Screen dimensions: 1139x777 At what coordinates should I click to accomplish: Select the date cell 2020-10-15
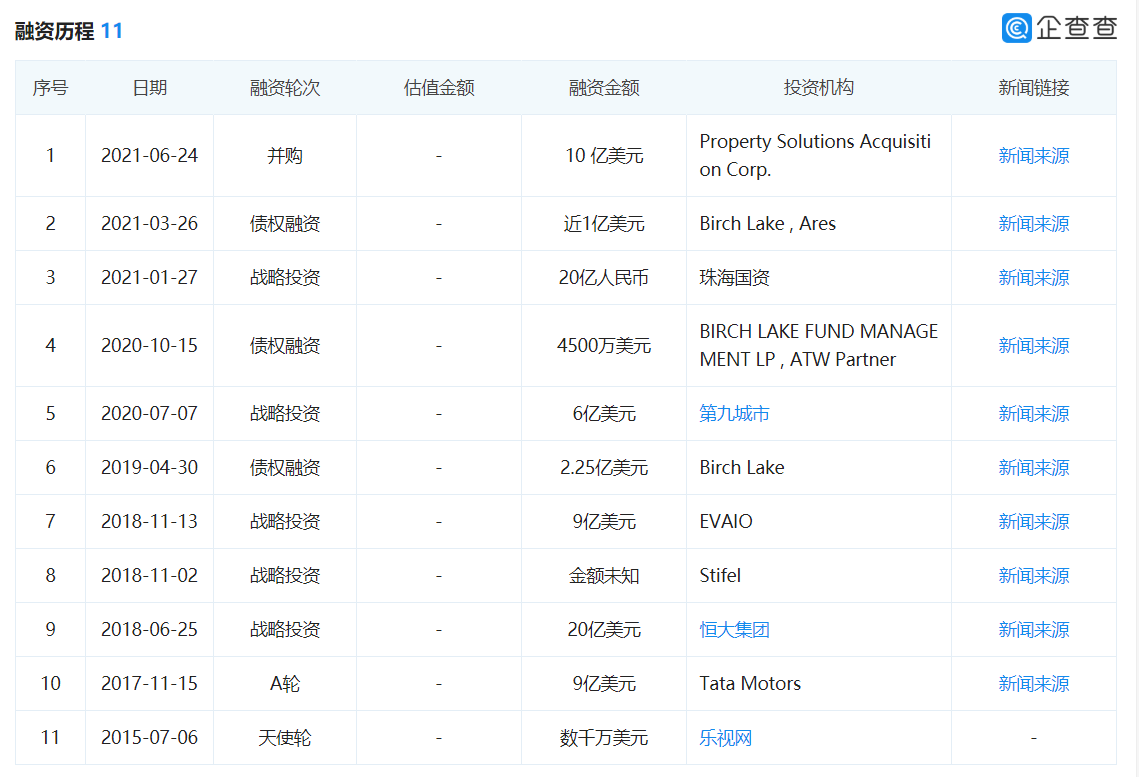point(150,346)
